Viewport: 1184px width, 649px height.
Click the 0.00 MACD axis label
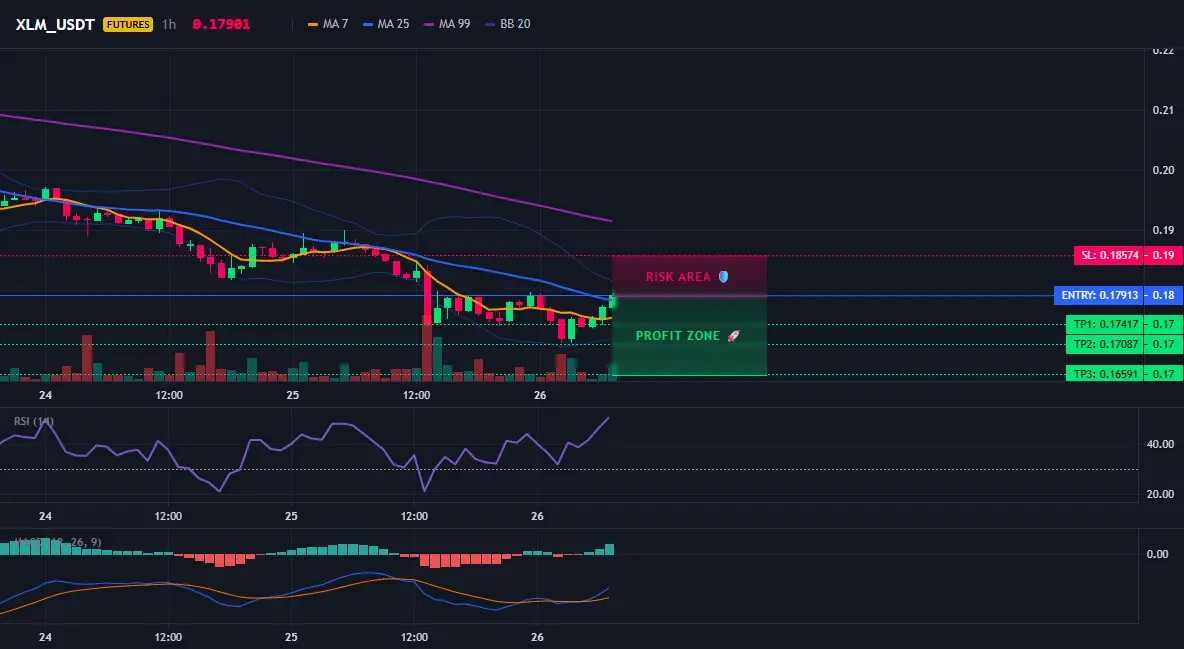[1158, 554]
